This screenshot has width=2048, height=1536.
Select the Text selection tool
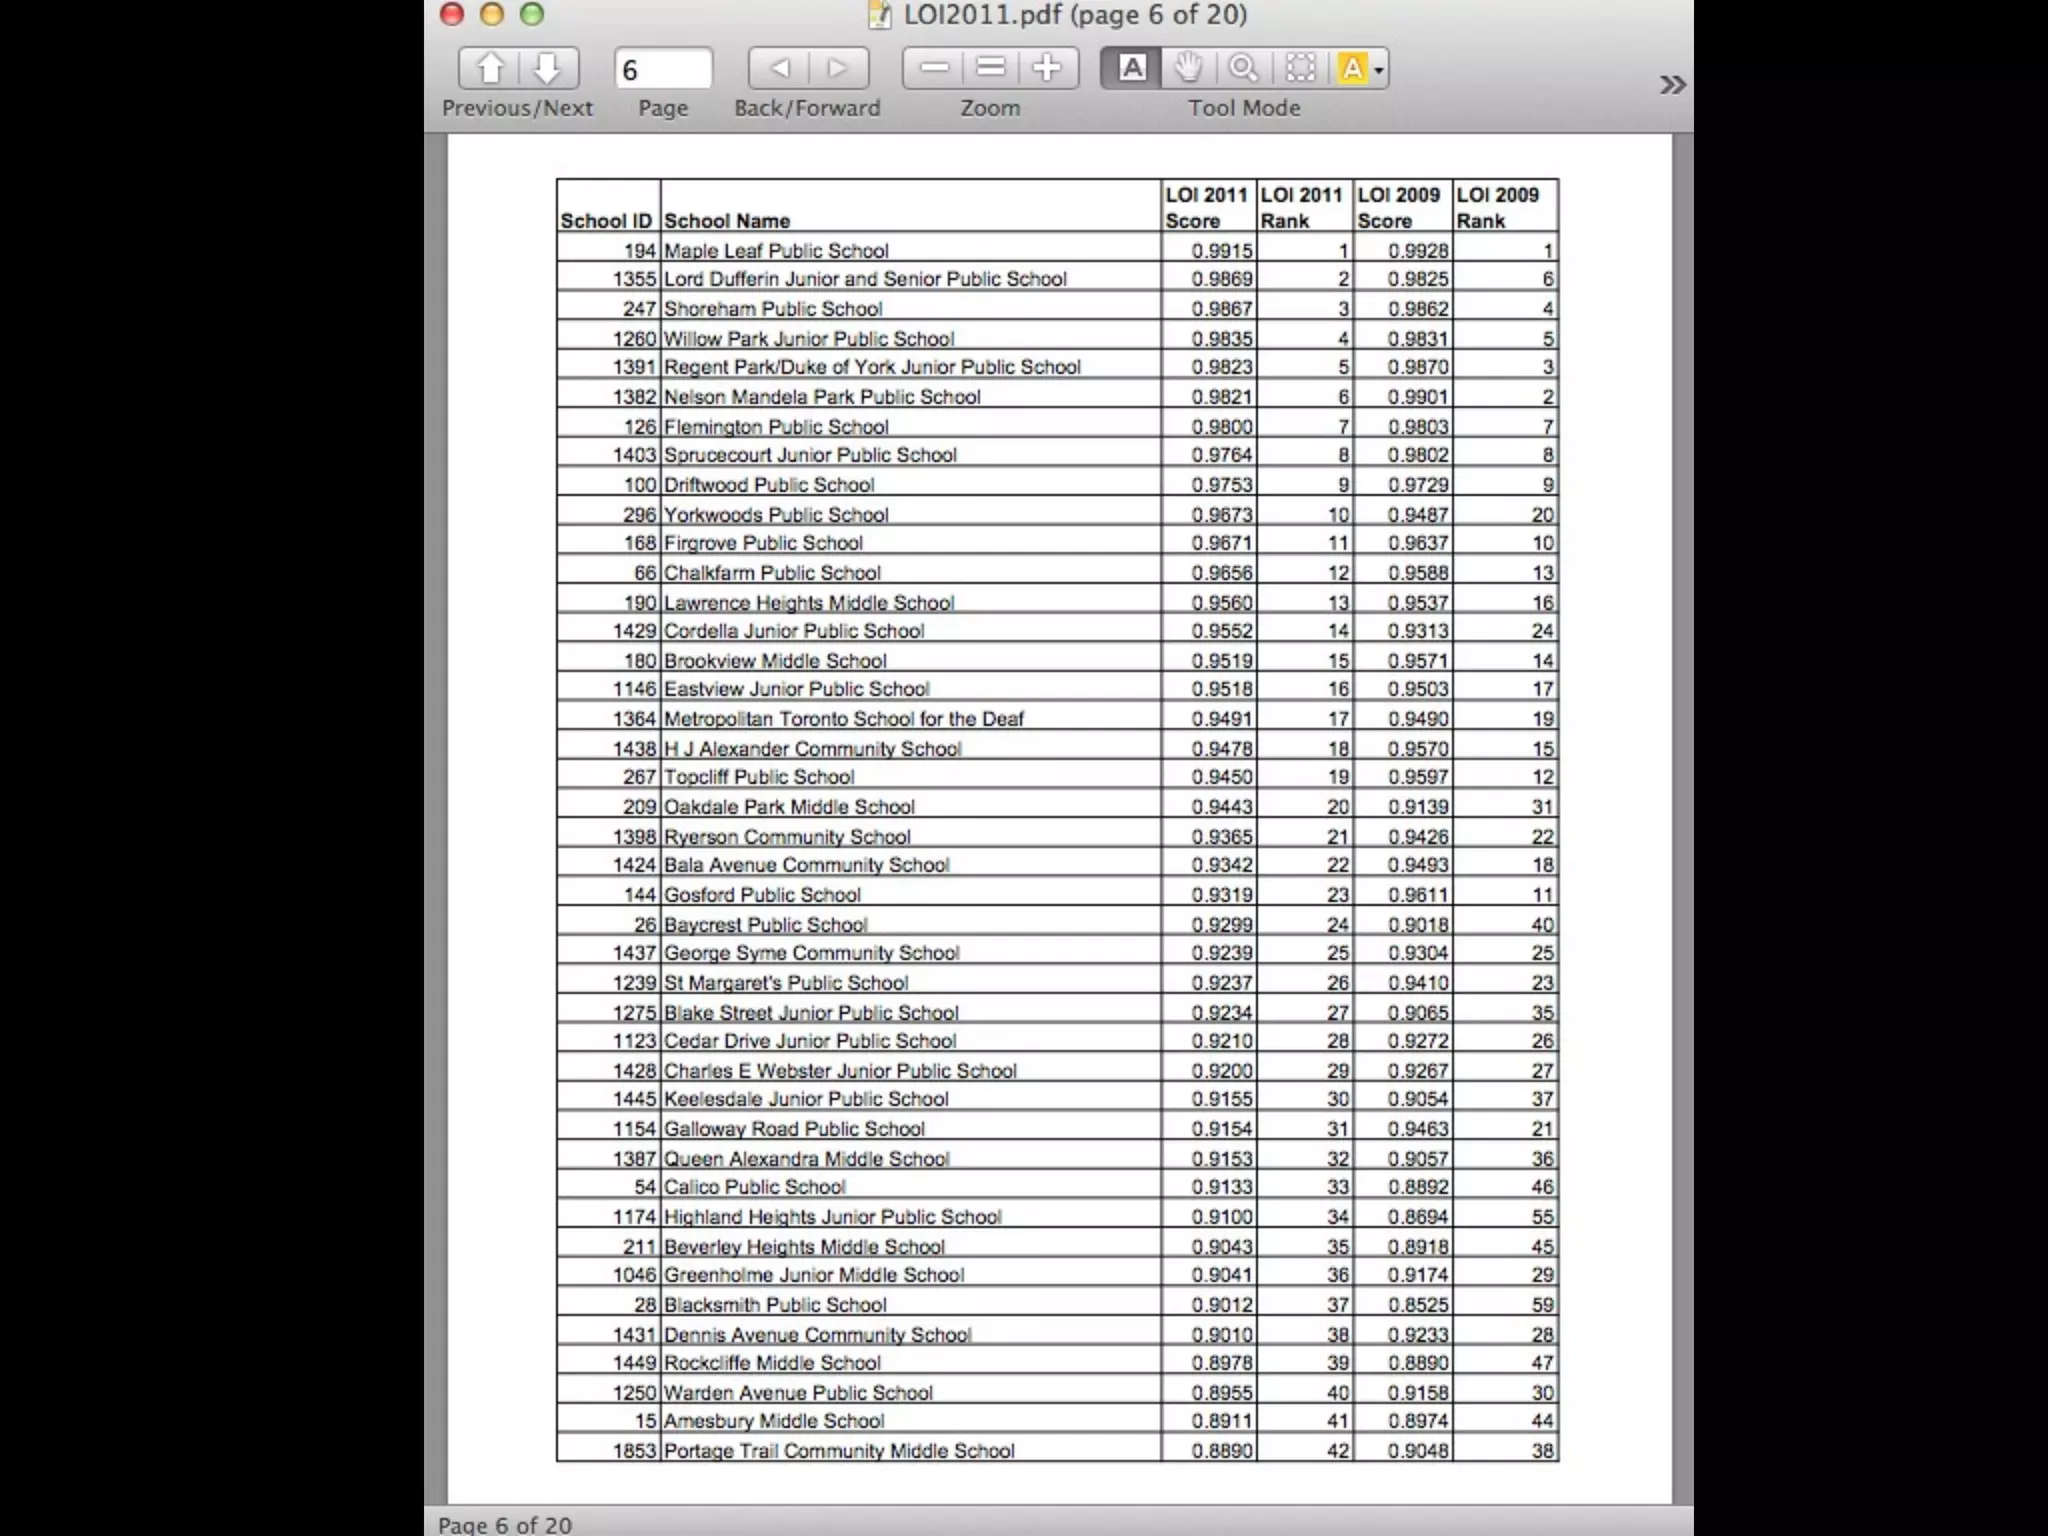[1132, 69]
